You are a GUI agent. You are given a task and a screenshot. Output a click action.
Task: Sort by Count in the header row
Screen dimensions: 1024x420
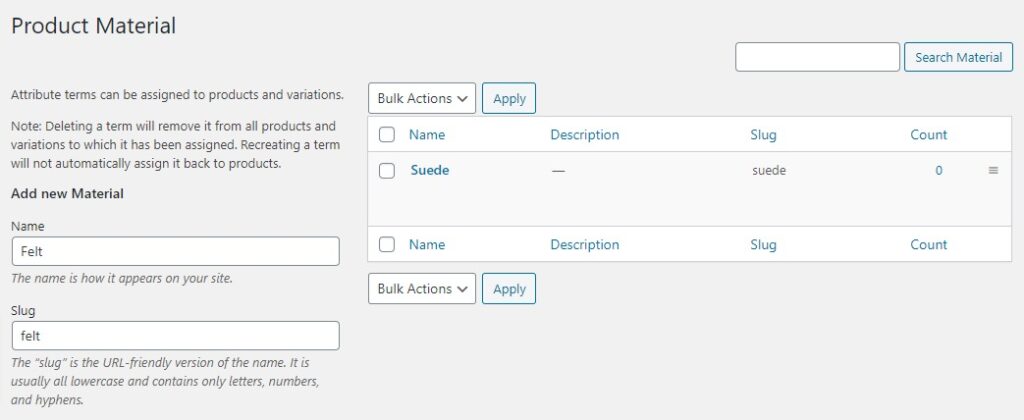928,135
